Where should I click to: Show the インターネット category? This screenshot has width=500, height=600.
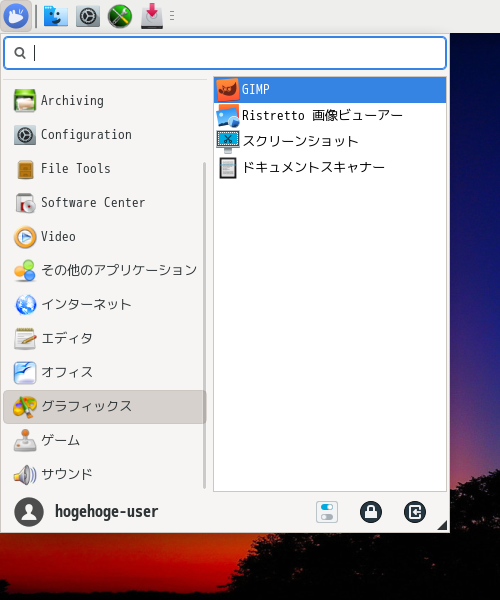point(105,305)
